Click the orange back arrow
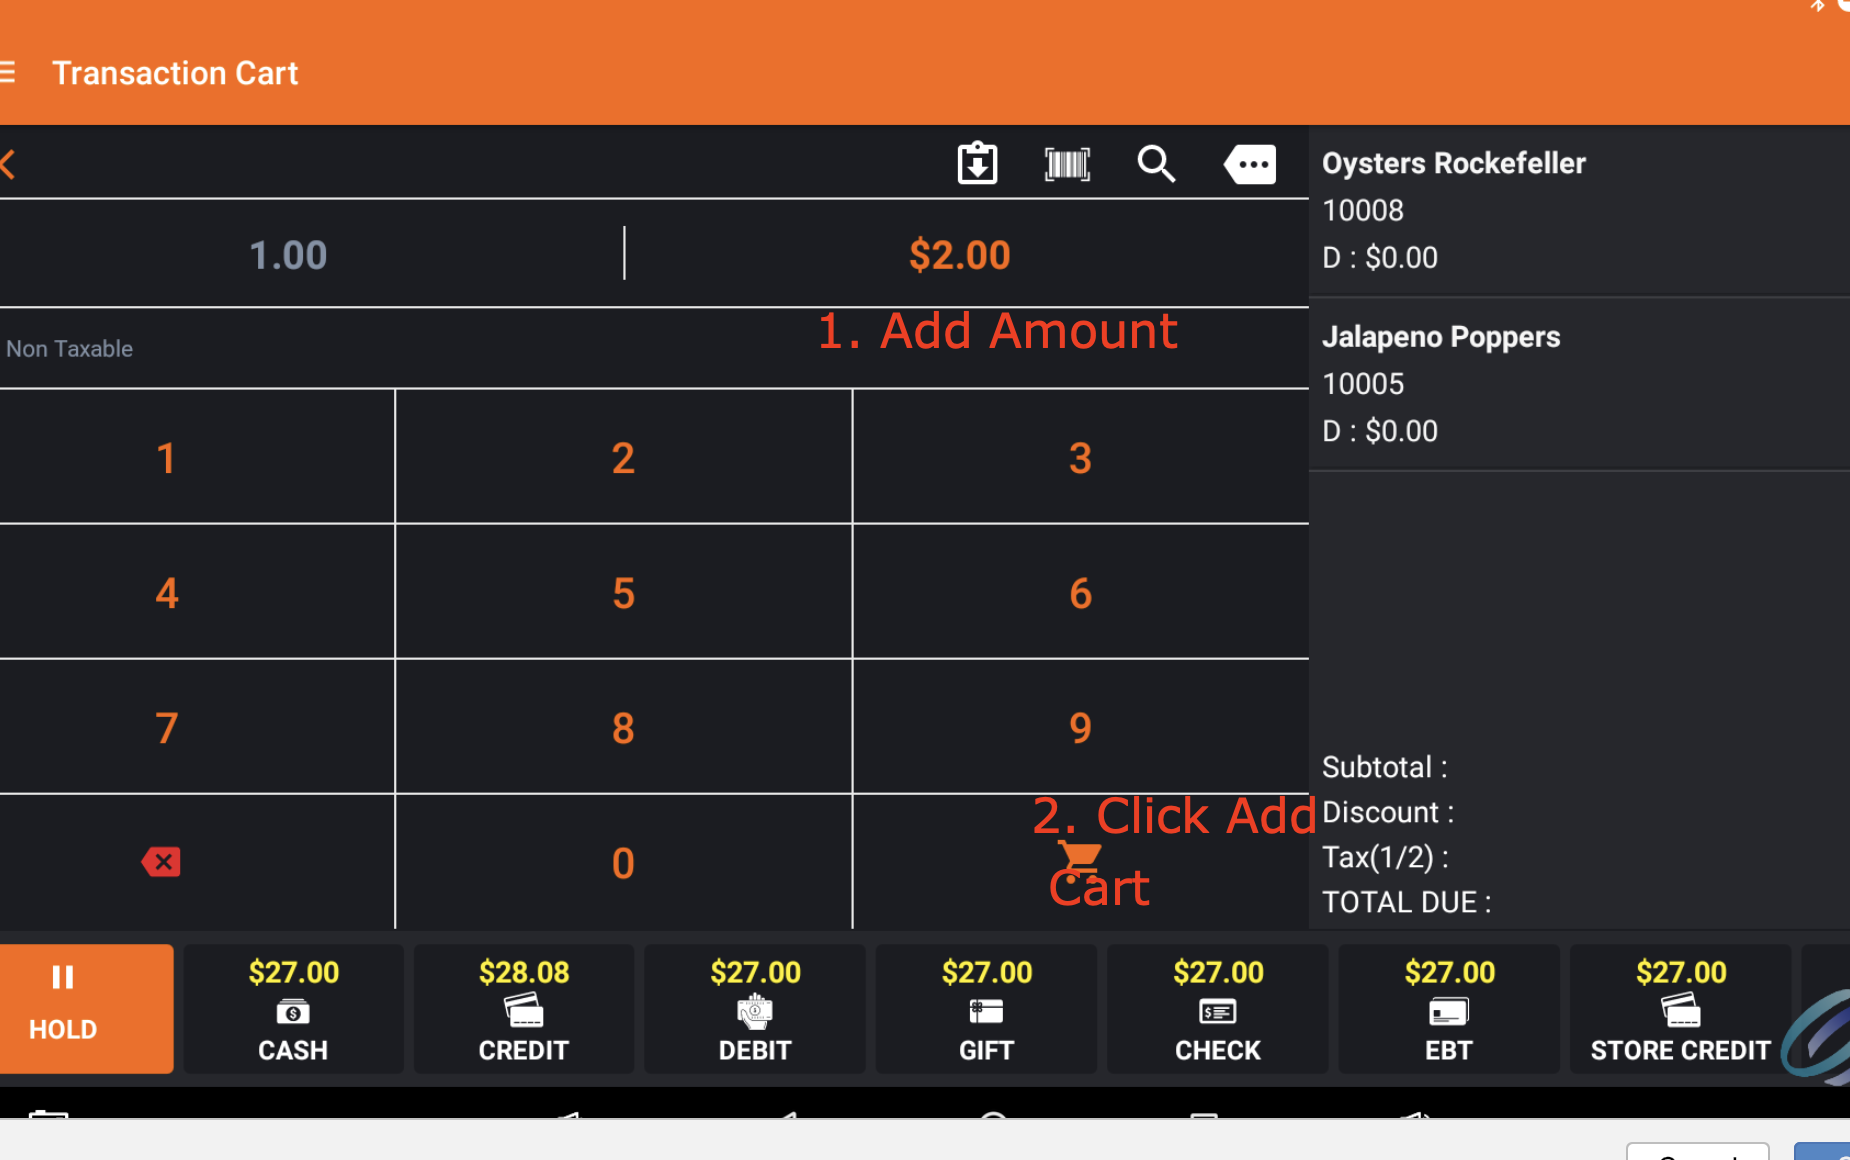1850x1160 pixels. (9, 164)
